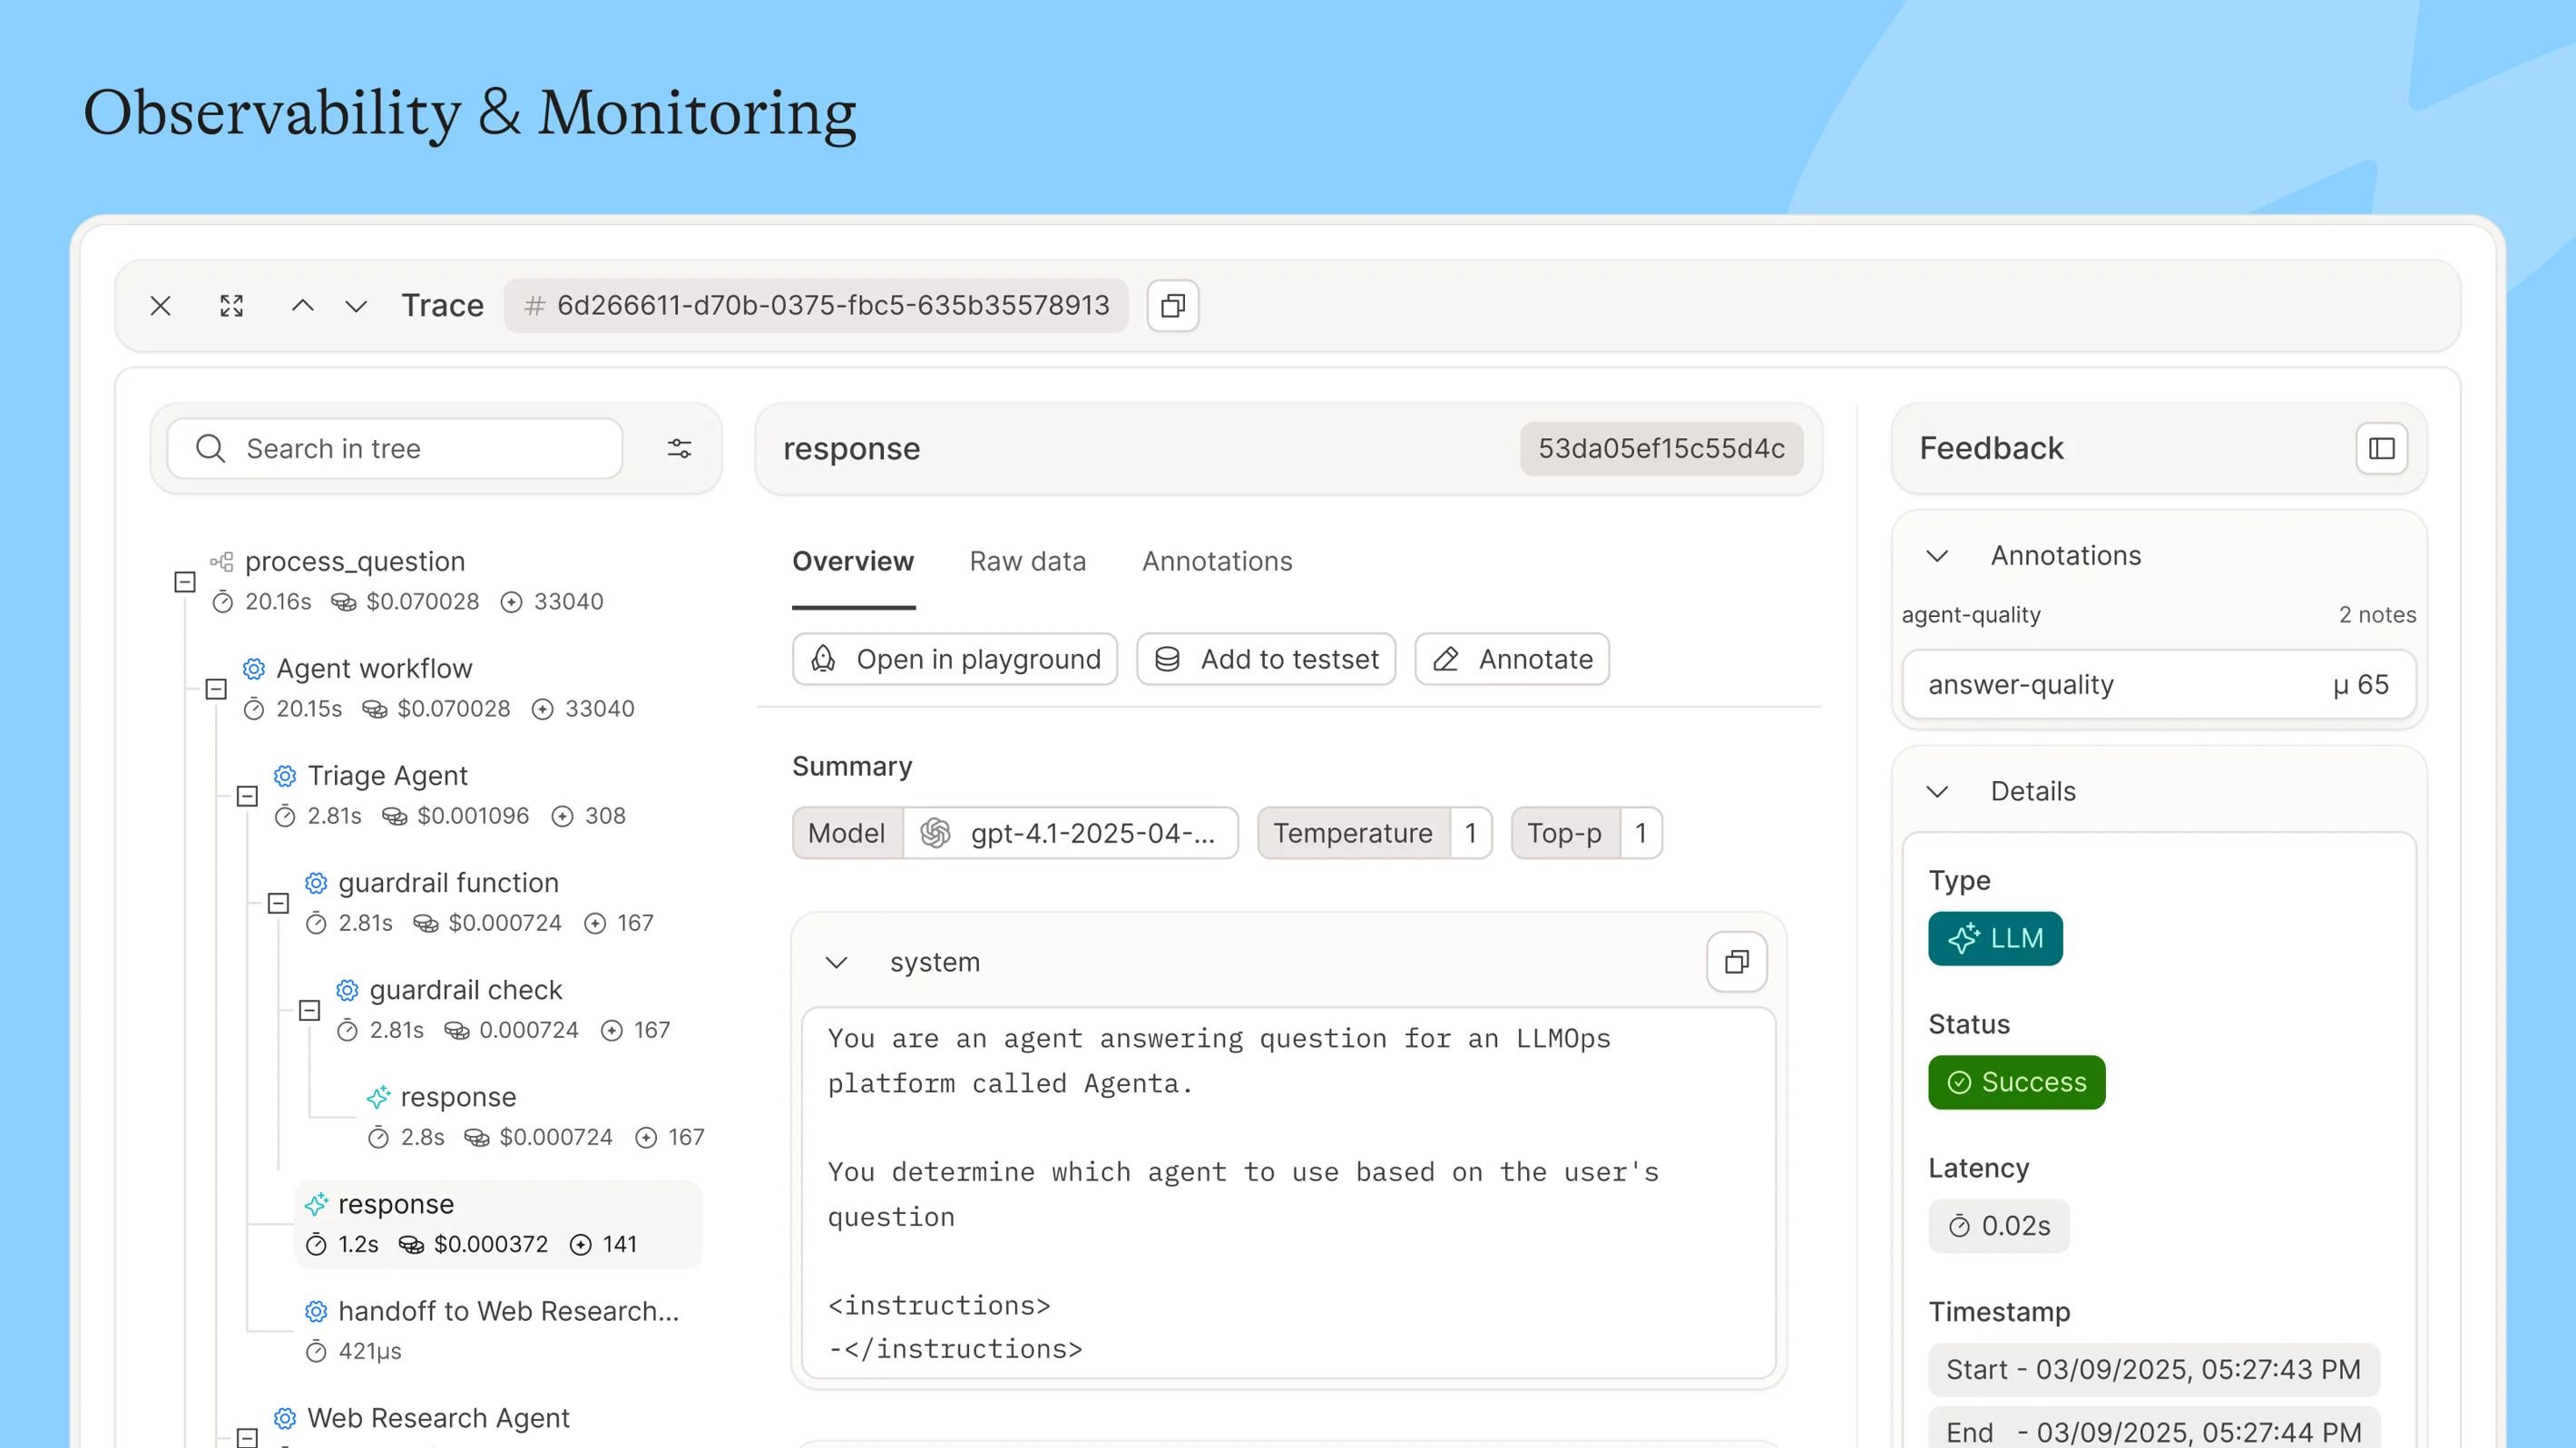Collapse the Annotations section in Feedback

point(1937,556)
